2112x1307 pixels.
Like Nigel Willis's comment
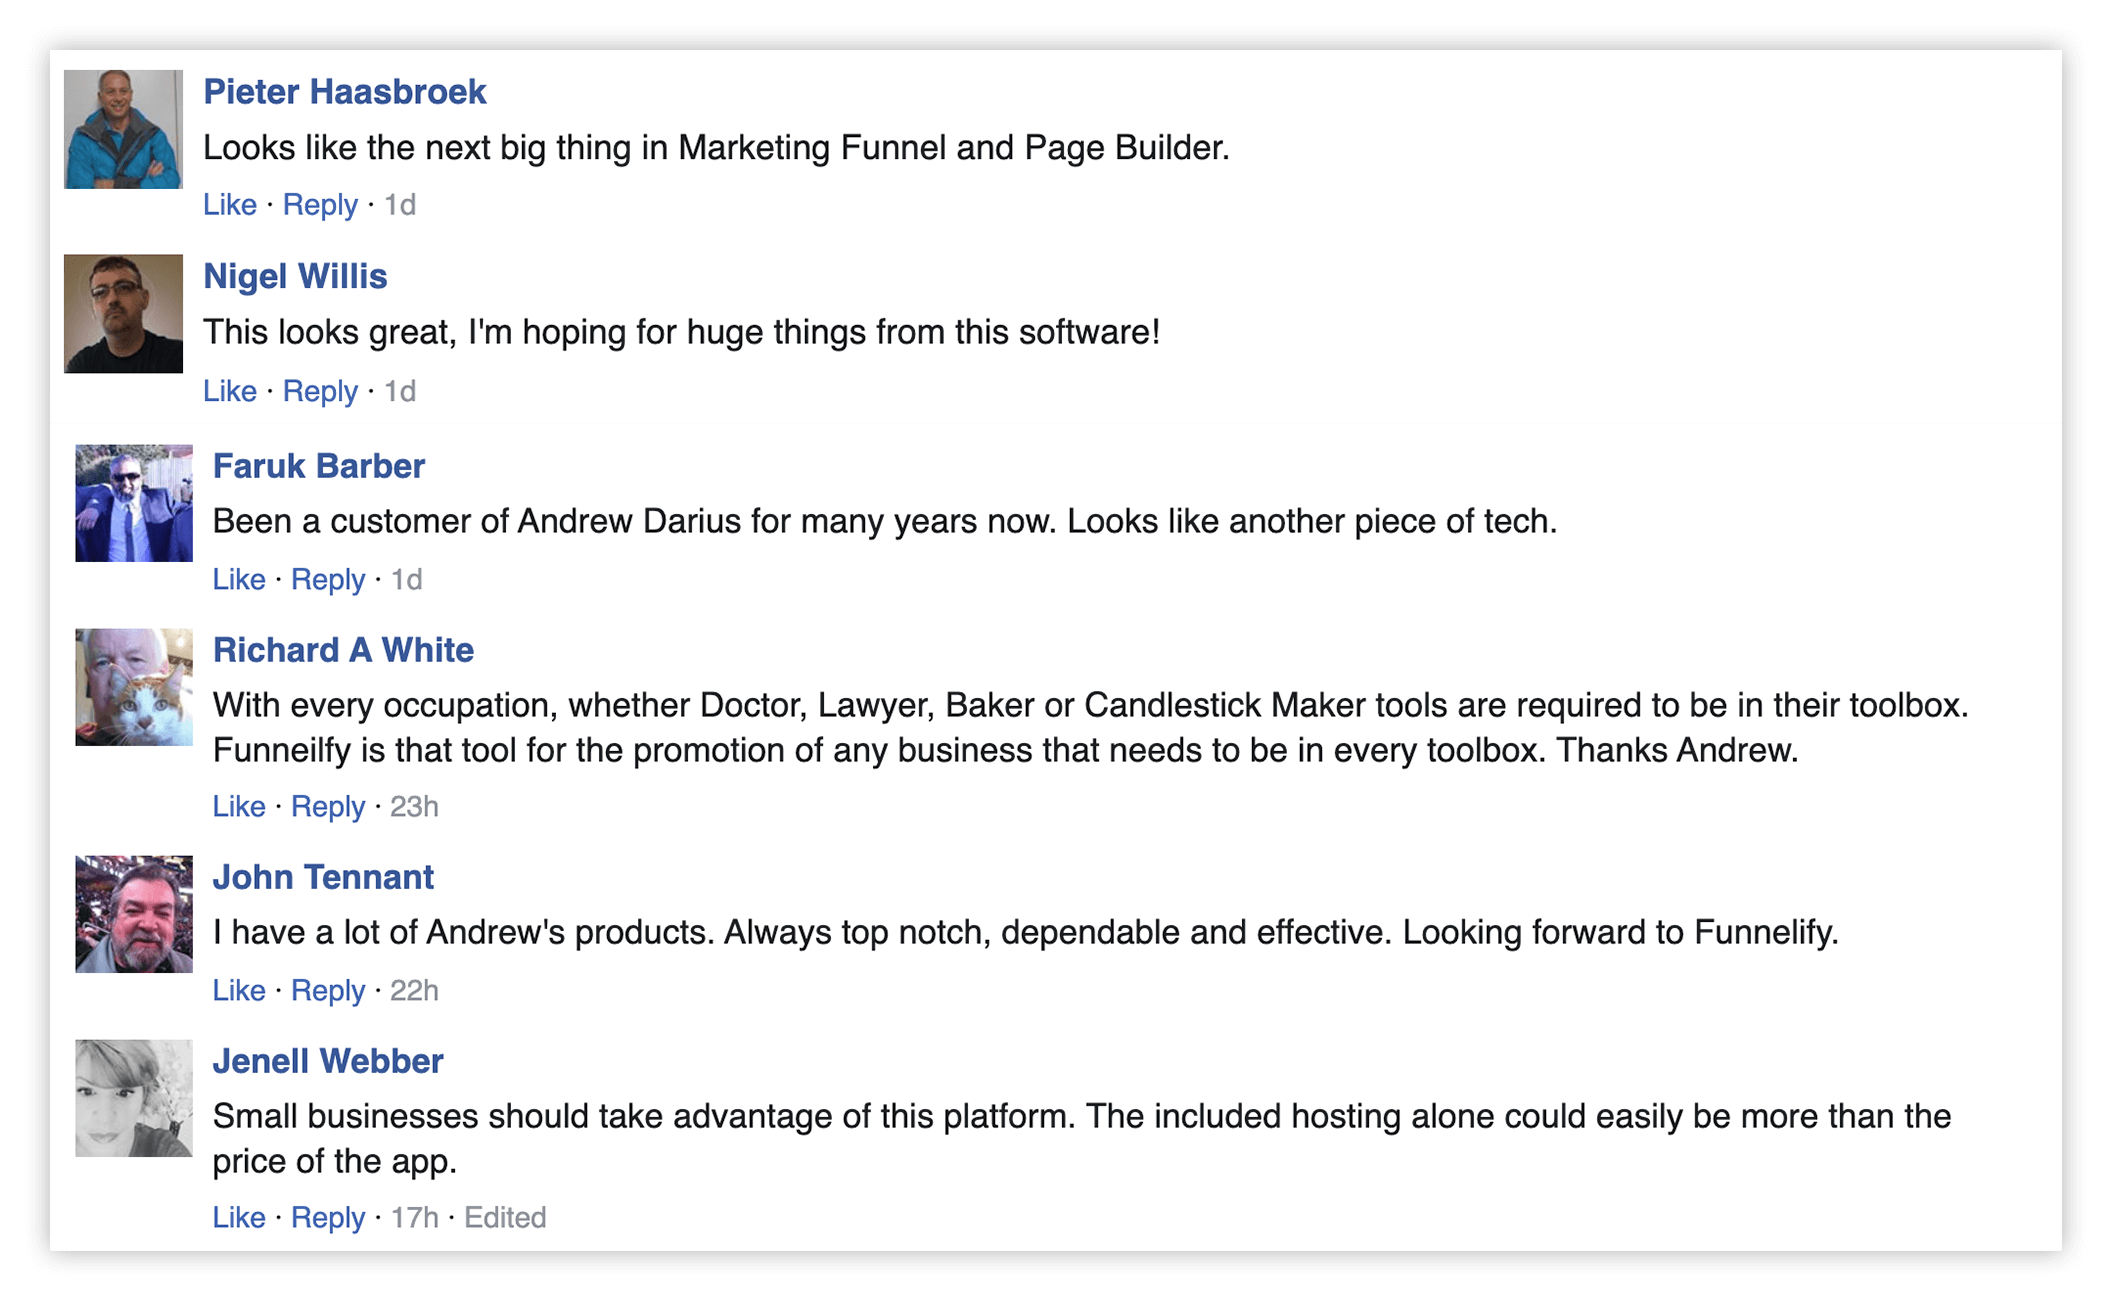230,391
